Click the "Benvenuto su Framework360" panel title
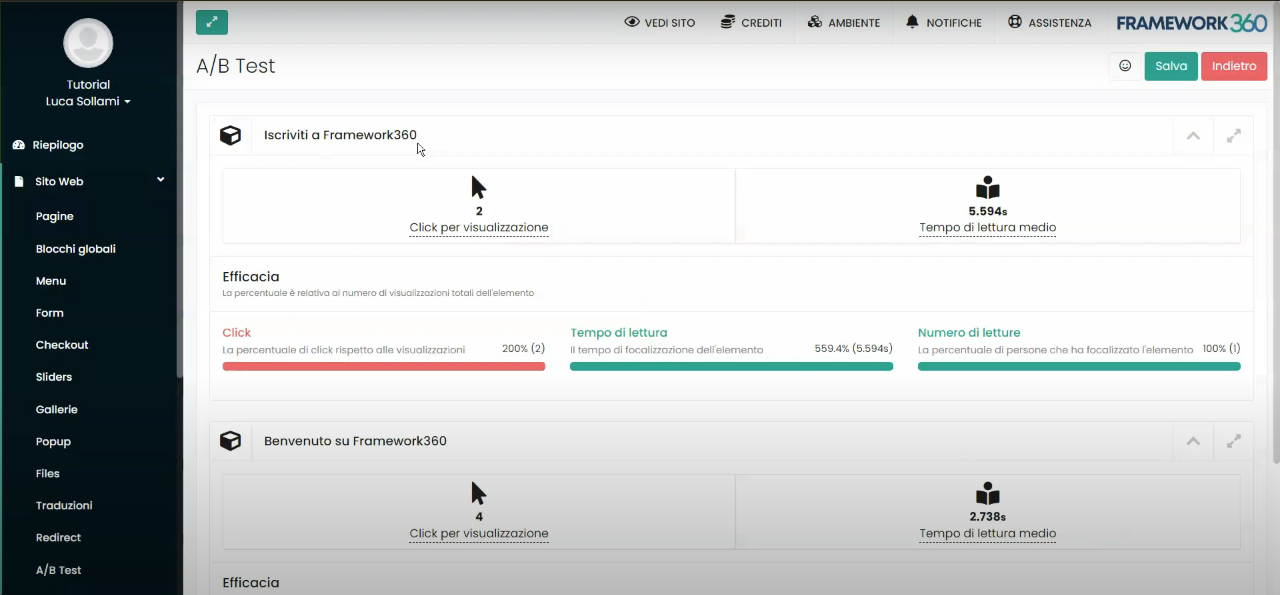Screen dimensions: 1280x595 pos(355,441)
